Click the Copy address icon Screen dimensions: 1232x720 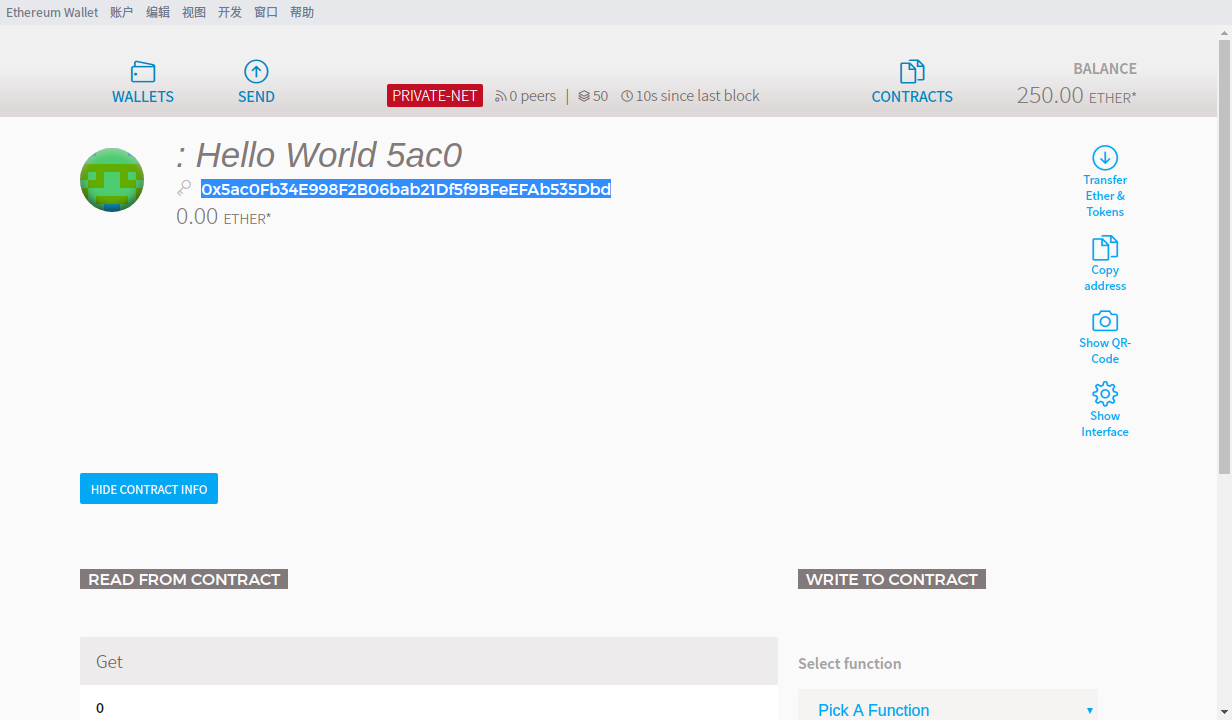1105,248
